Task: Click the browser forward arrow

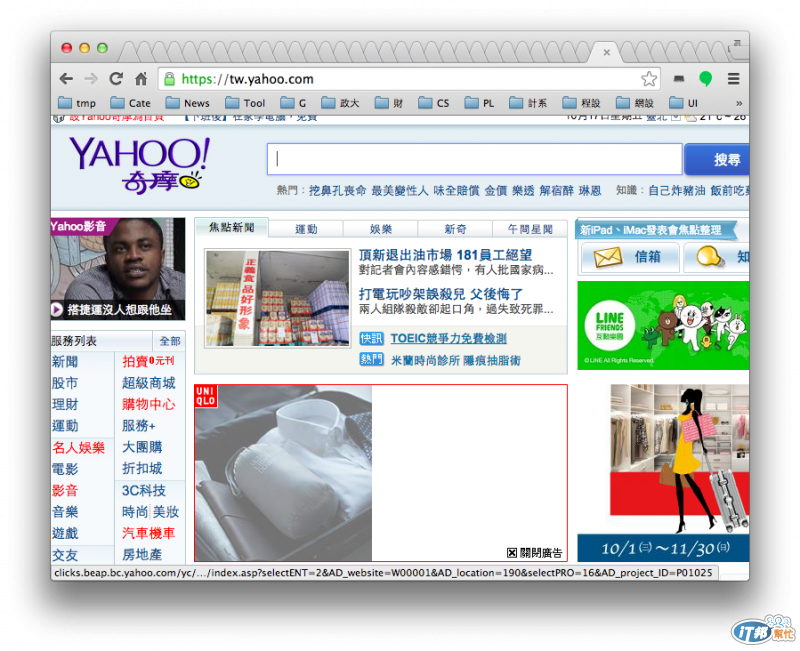Action: point(91,79)
